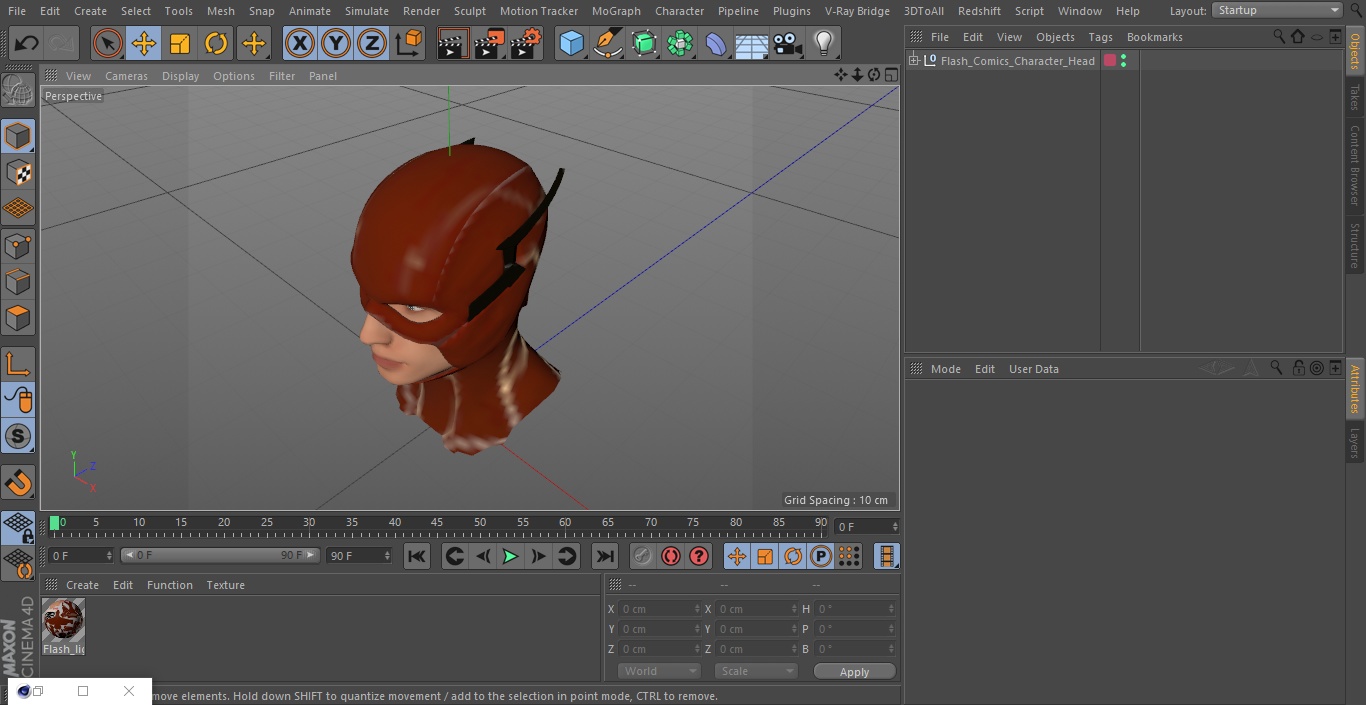This screenshot has height=705, width=1366.
Task: Add a Light object
Action: pyautogui.click(x=823, y=43)
